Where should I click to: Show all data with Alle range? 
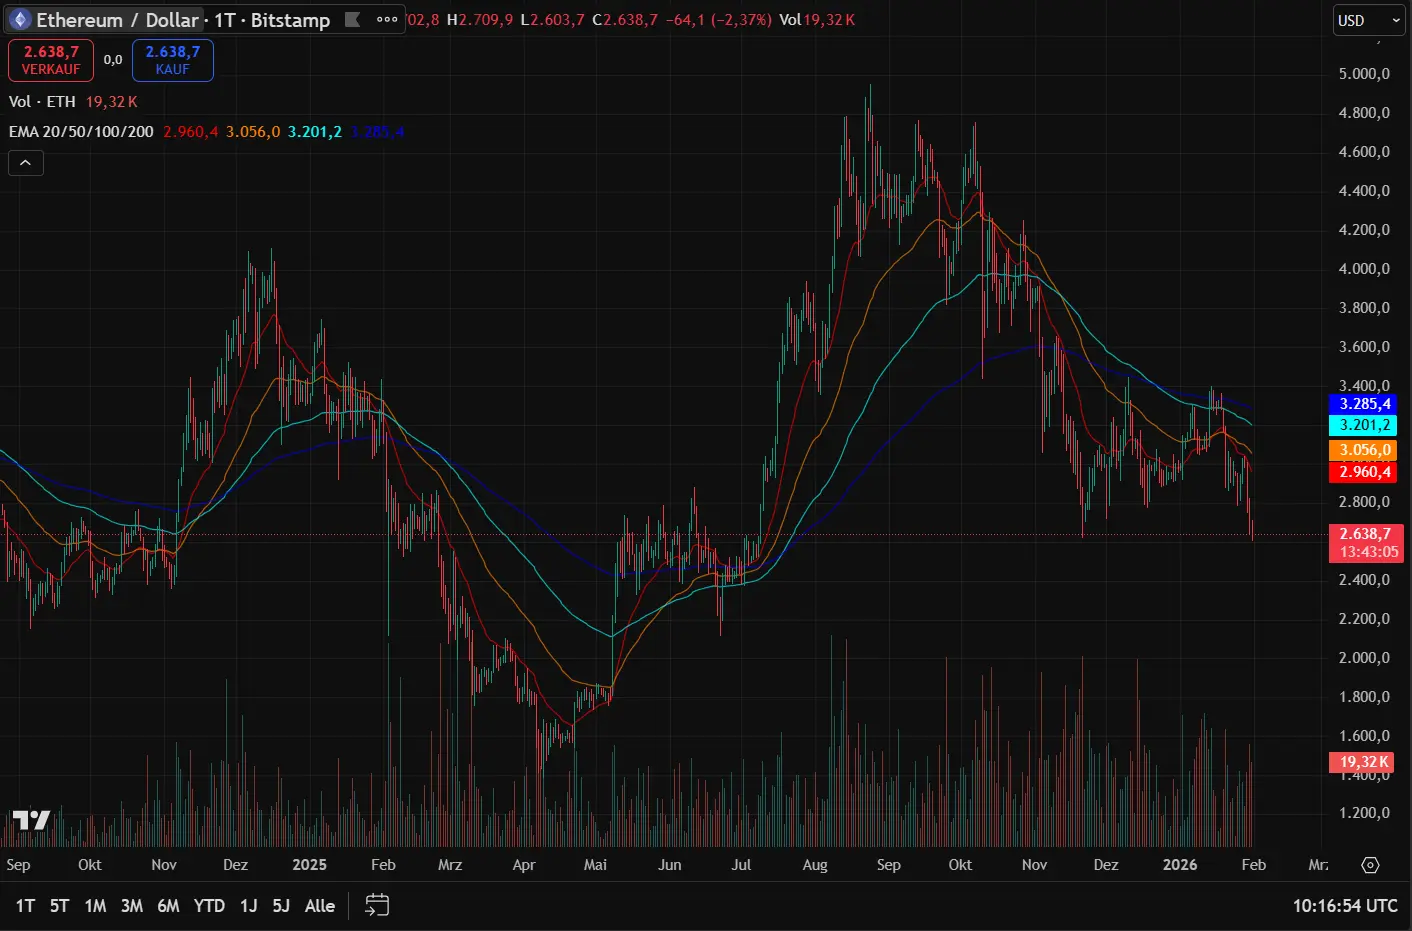click(x=319, y=906)
